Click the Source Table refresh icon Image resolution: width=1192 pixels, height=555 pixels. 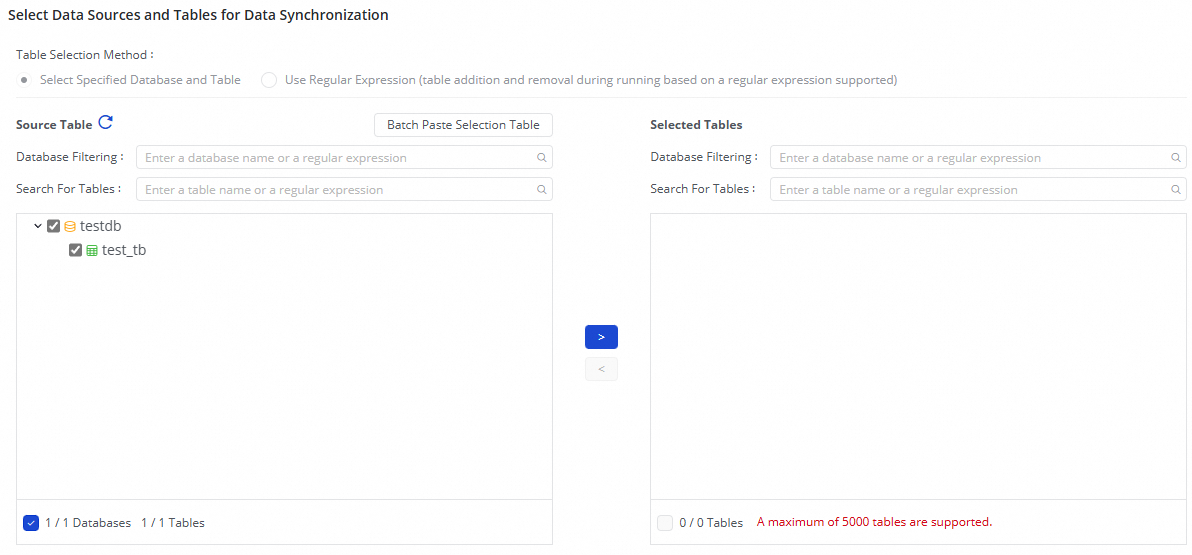(x=105, y=124)
